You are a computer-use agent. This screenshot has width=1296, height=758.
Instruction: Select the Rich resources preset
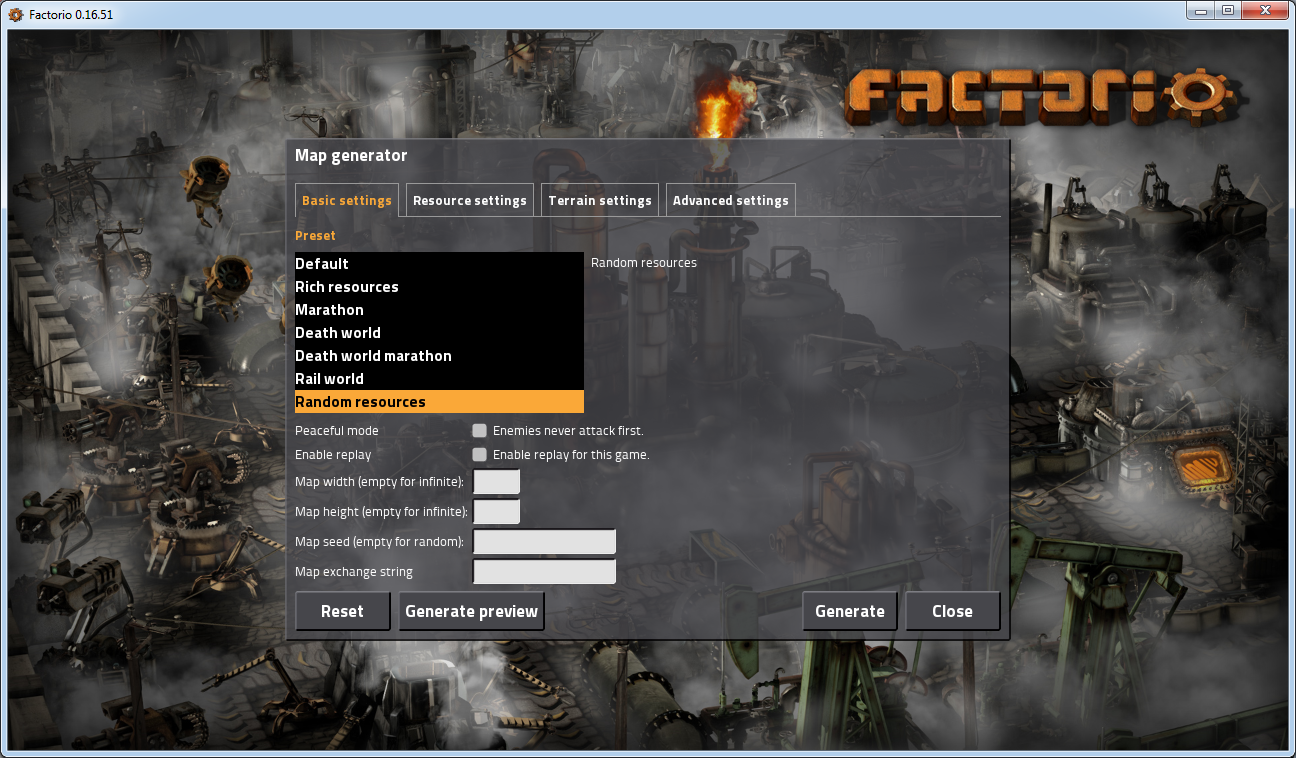[439, 287]
